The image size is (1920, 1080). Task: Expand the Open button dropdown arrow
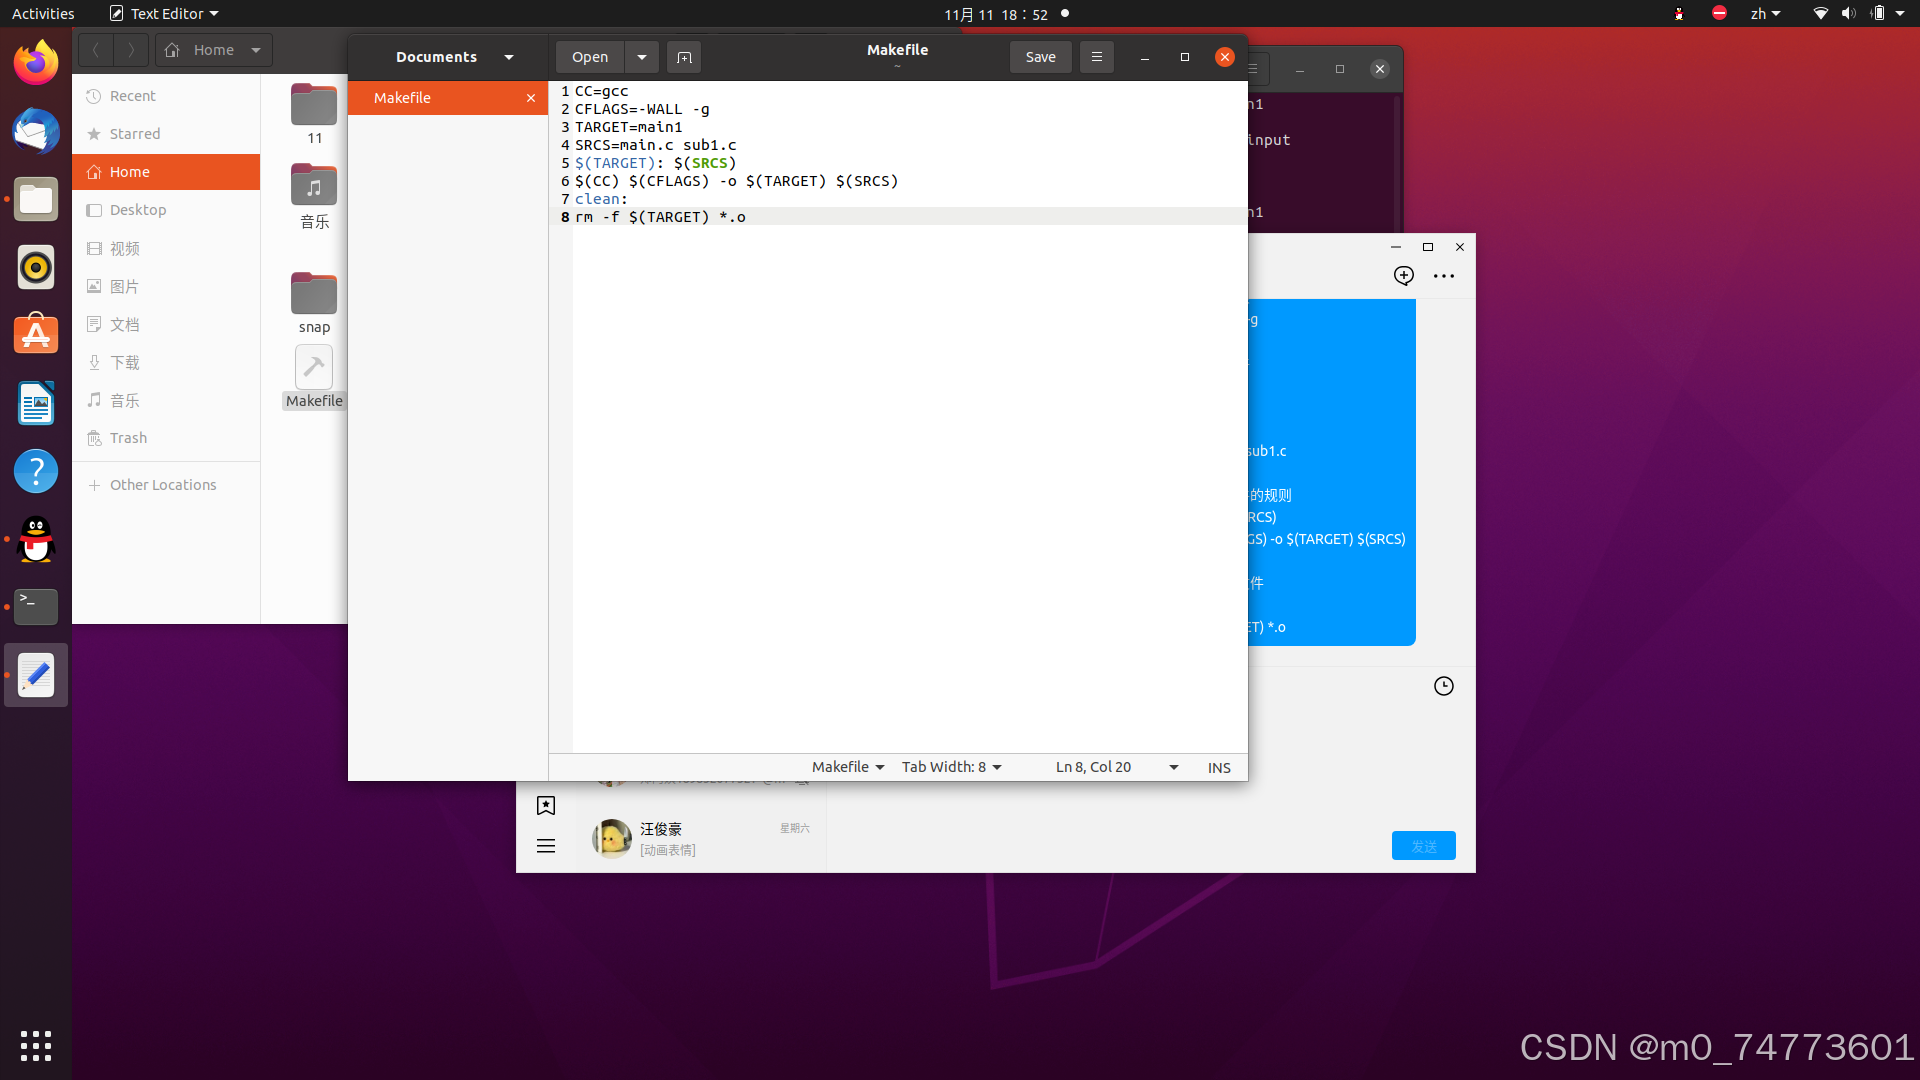click(641, 57)
